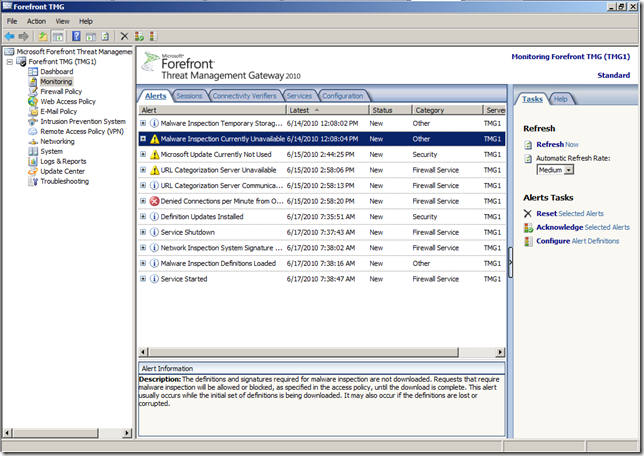
Task: Click the Acknowledge Selected Alerts icon
Action: click(x=528, y=228)
